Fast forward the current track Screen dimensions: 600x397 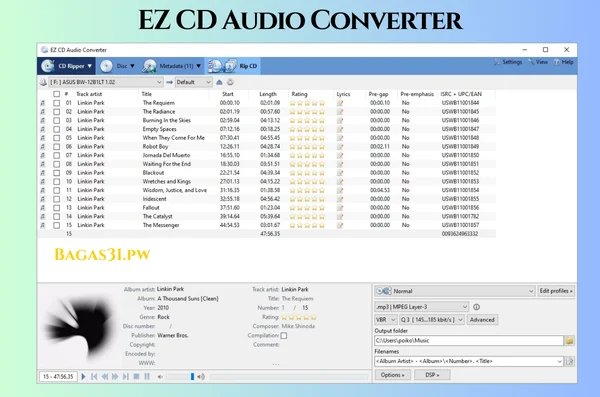[x=115, y=377]
